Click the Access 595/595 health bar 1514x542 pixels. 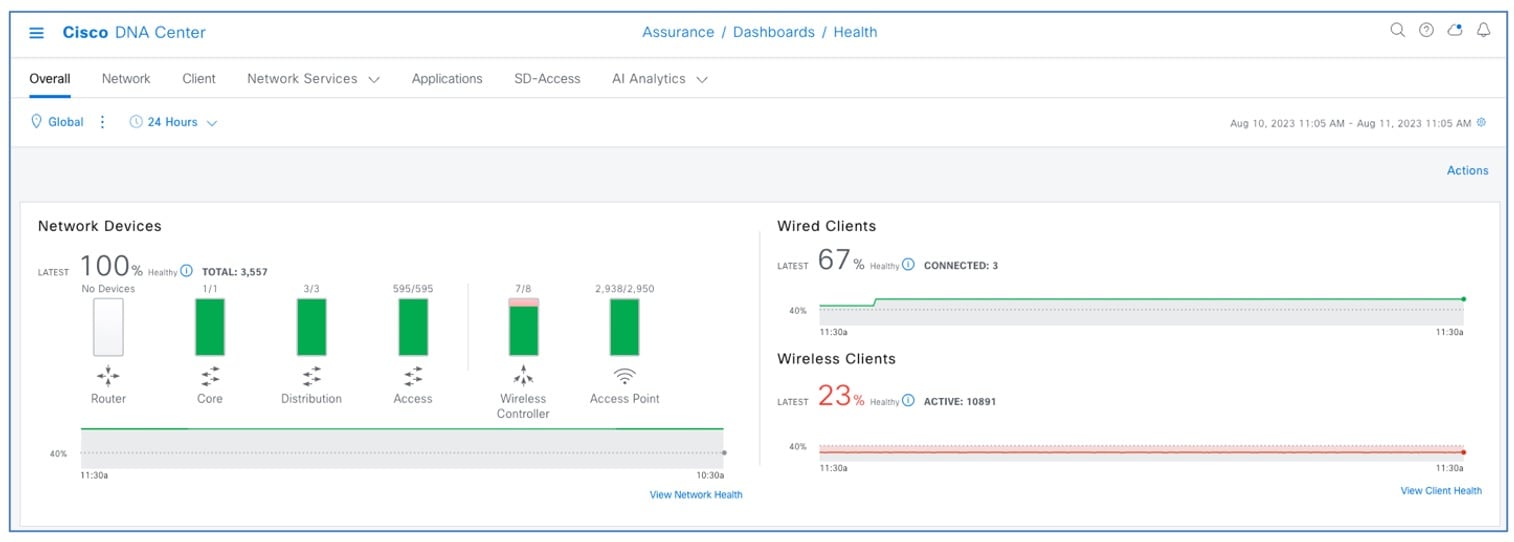(413, 327)
